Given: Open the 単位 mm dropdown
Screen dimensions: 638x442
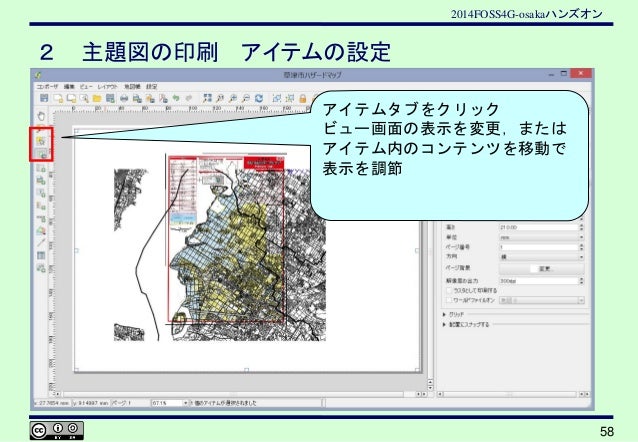Looking at the screenshot, I should (542, 237).
